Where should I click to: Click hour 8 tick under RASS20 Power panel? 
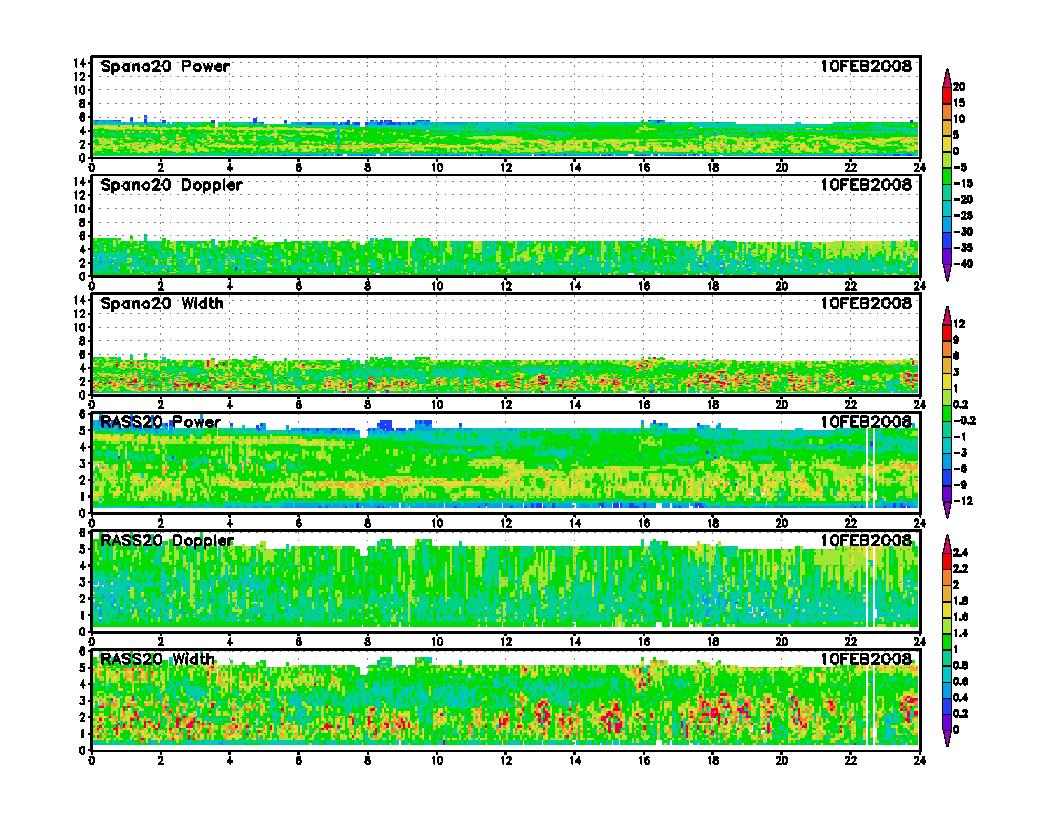click(x=368, y=523)
